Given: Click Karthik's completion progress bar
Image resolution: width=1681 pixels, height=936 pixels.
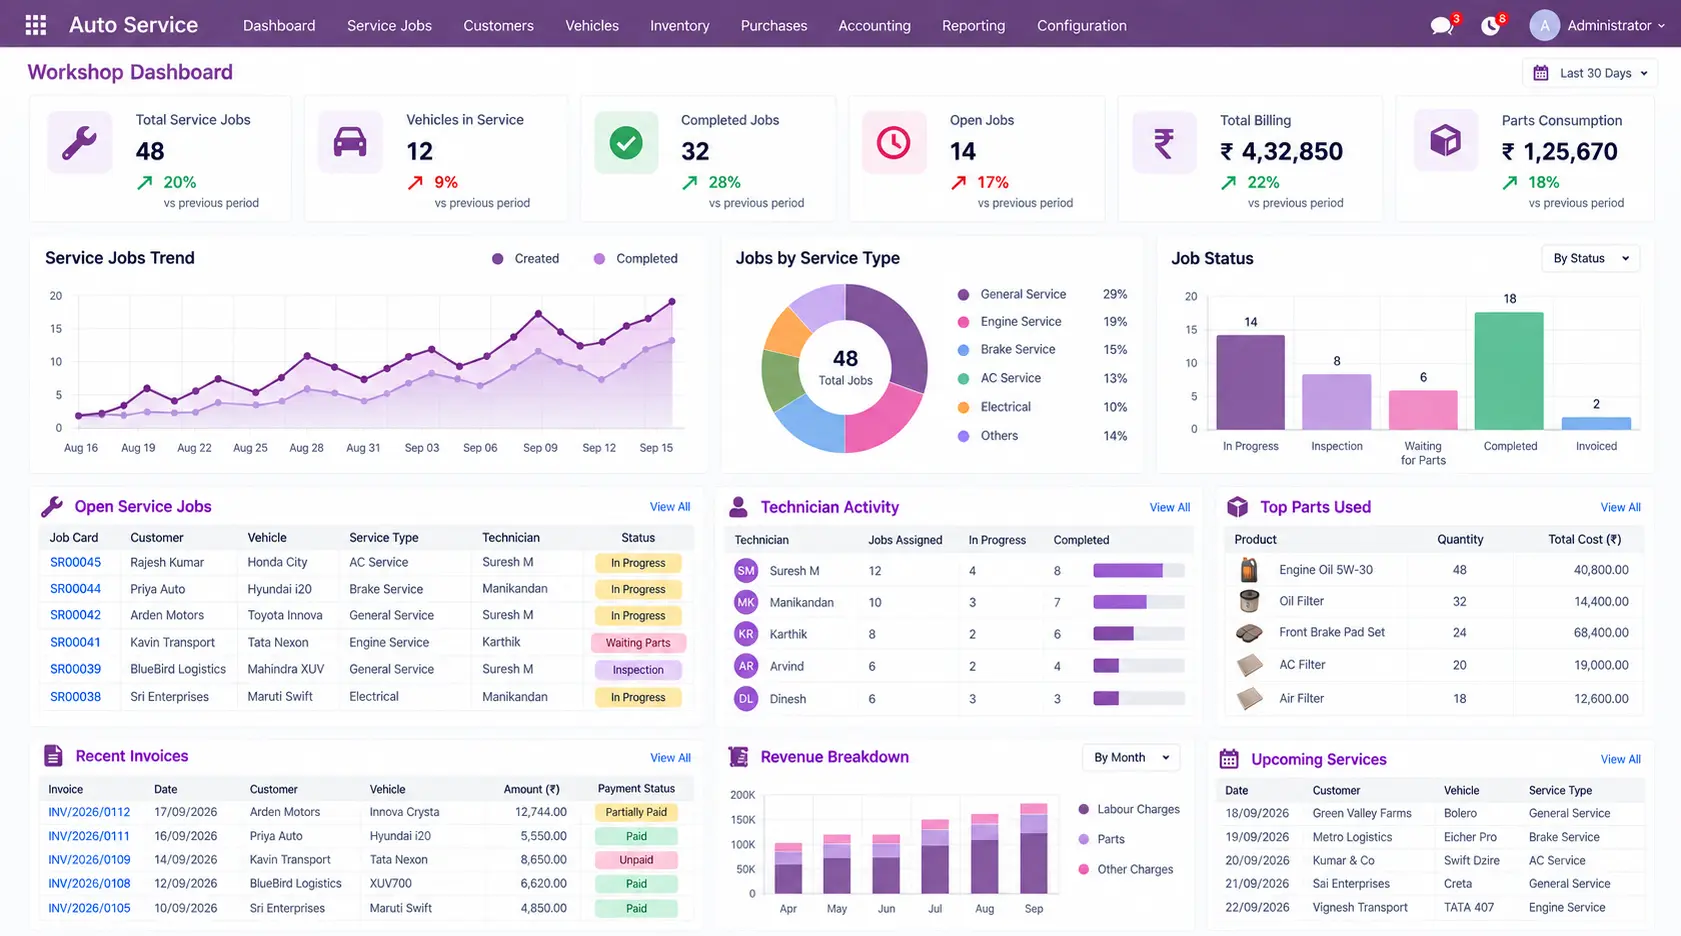Looking at the screenshot, I should 1138,634.
